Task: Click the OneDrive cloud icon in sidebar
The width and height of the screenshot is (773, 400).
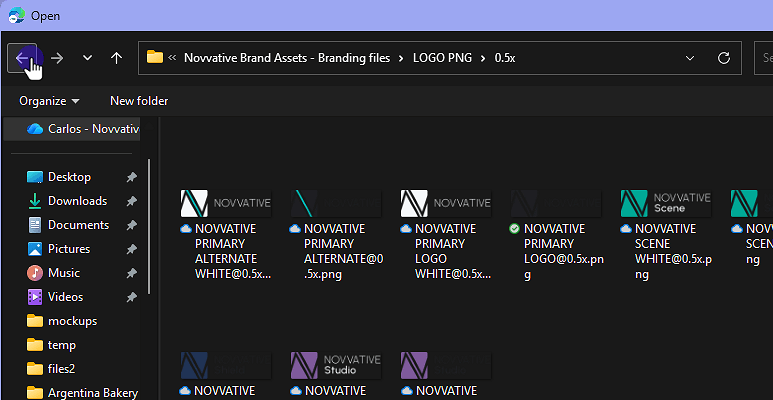Action: [x=35, y=129]
